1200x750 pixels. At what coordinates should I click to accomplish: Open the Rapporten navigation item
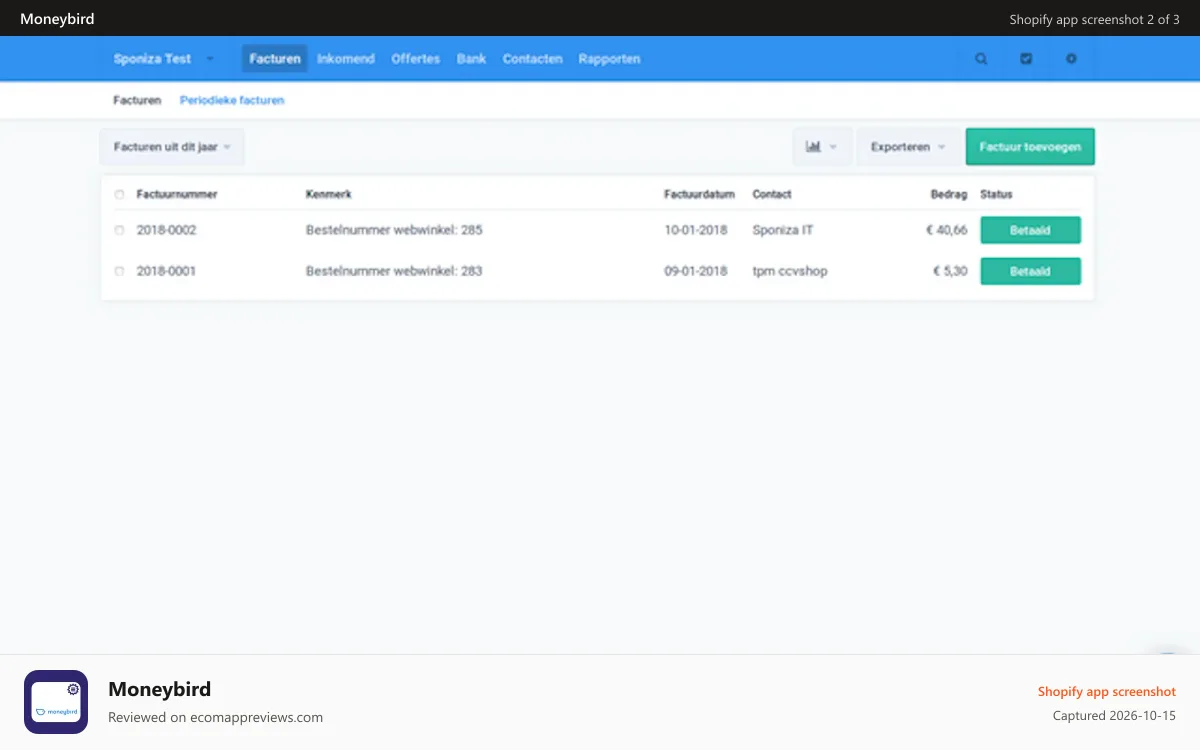click(609, 59)
